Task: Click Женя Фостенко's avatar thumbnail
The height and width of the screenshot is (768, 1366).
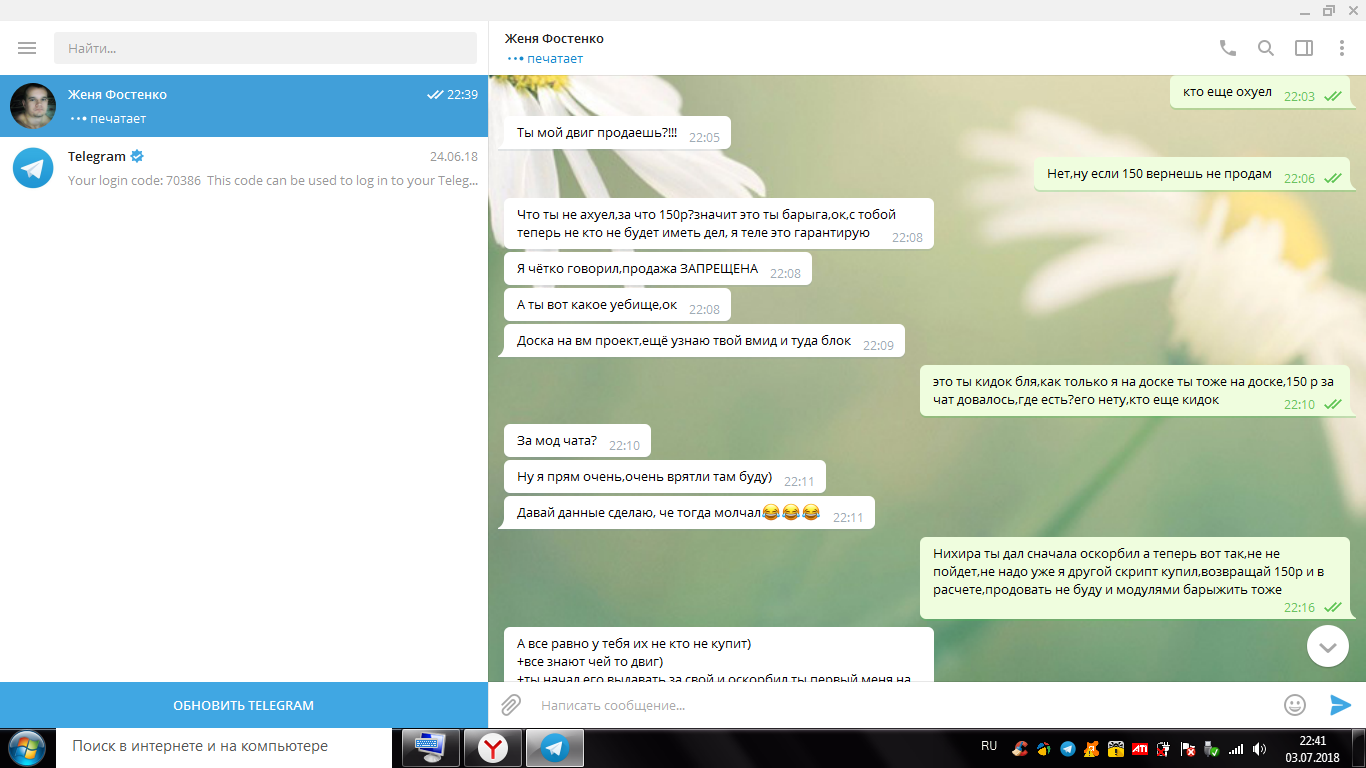Action: pyautogui.click(x=33, y=106)
